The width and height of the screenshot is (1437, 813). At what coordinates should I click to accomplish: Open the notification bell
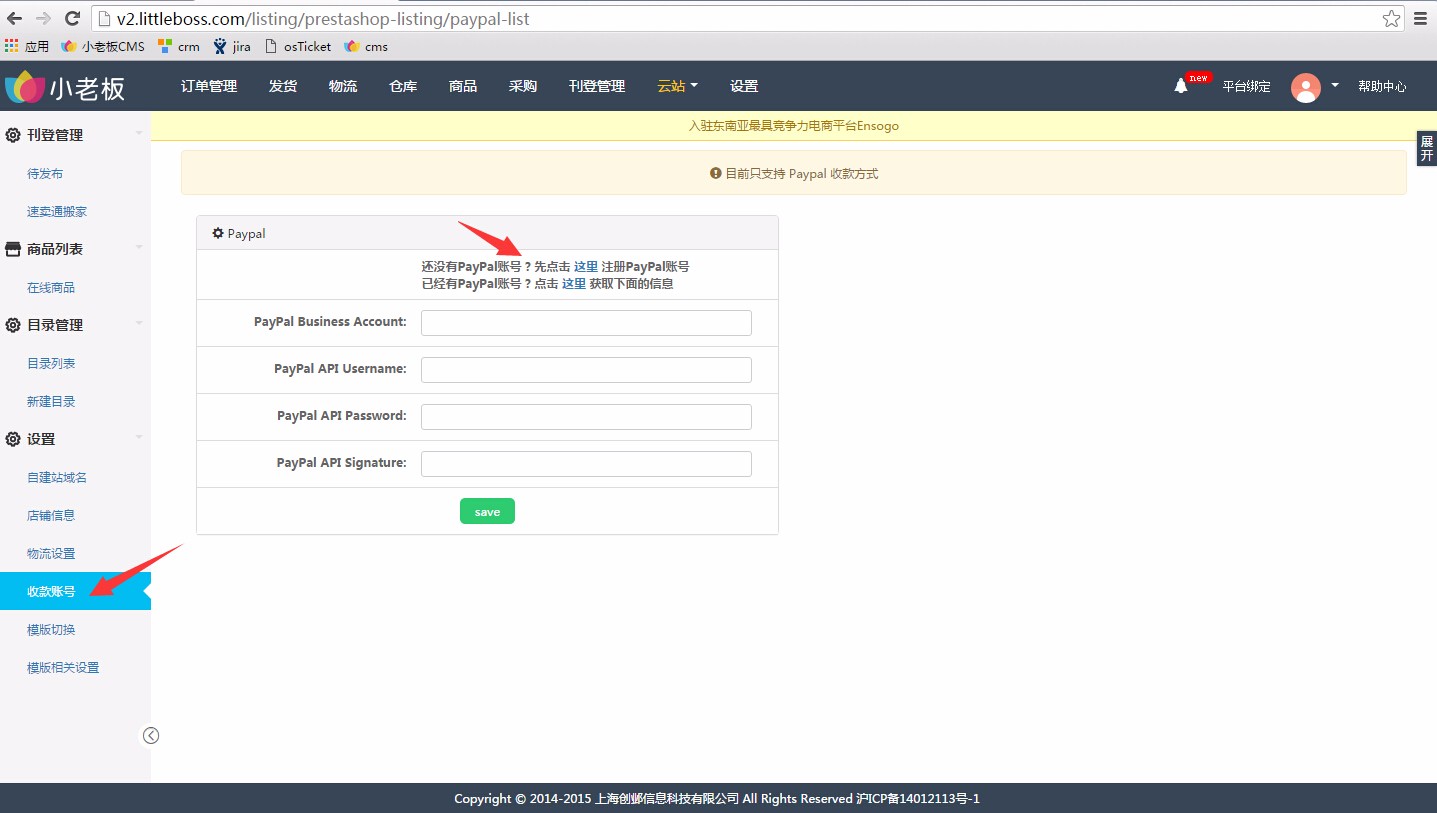[1181, 86]
